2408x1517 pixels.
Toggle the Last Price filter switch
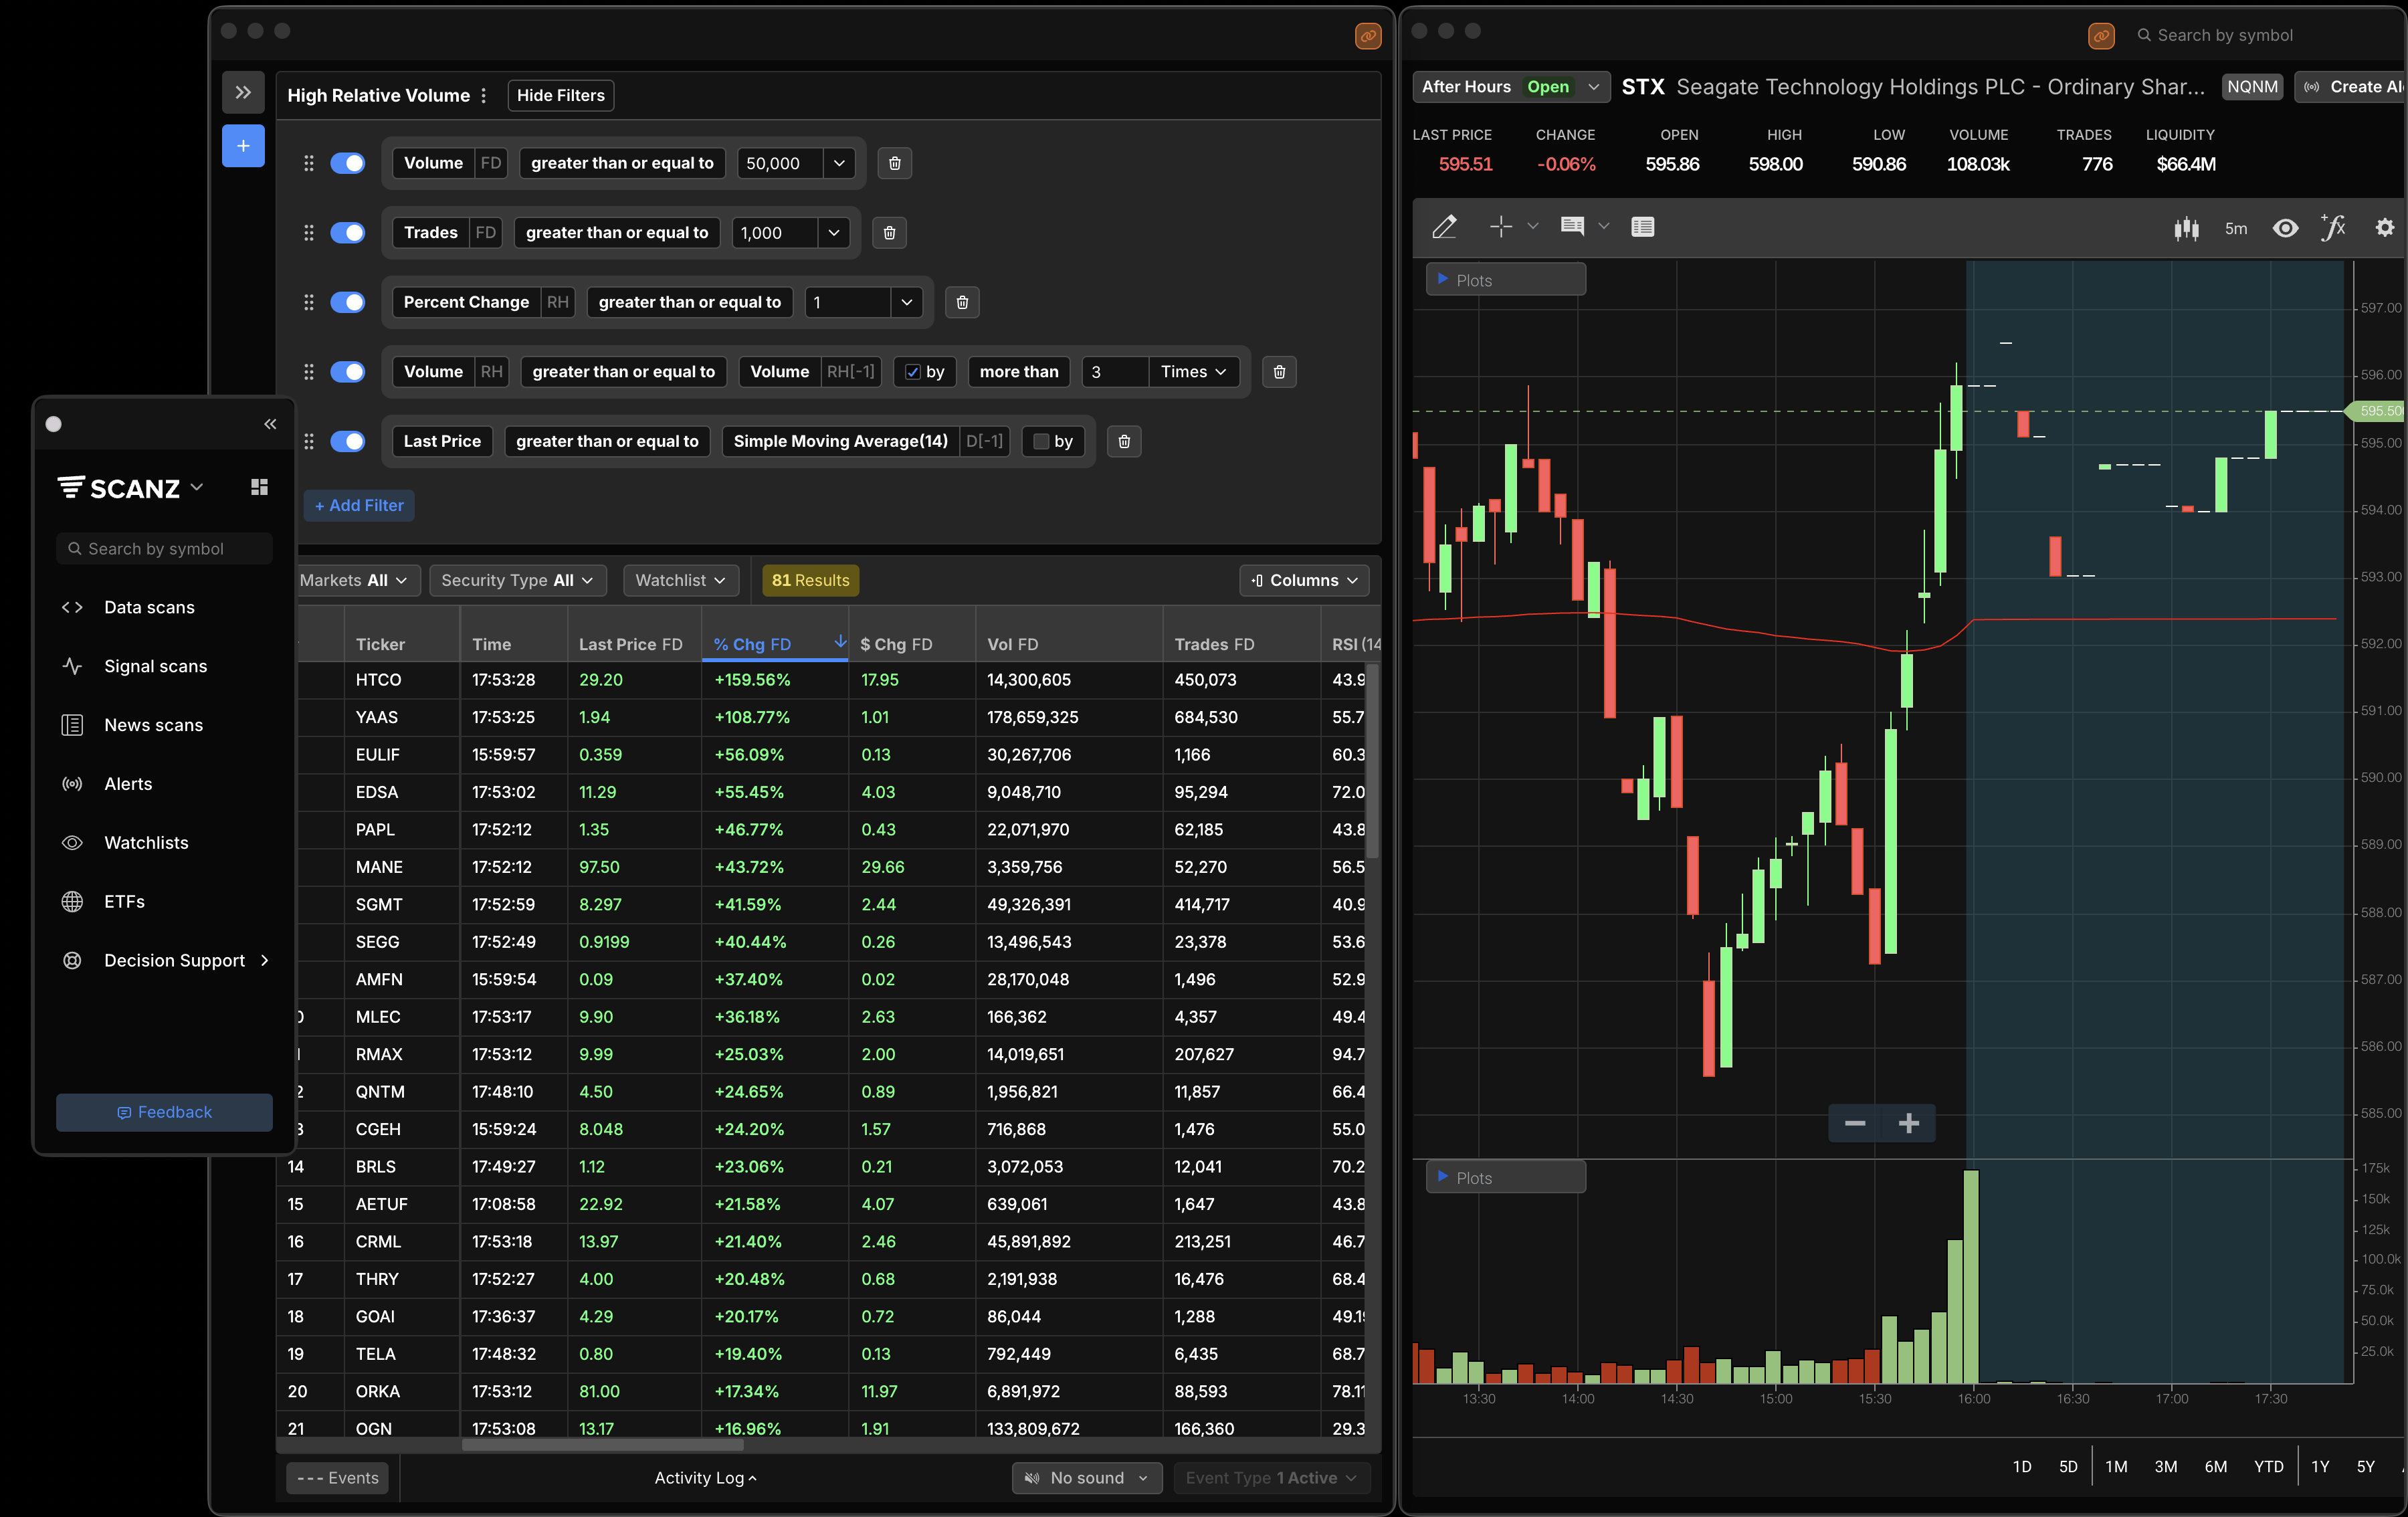click(348, 441)
